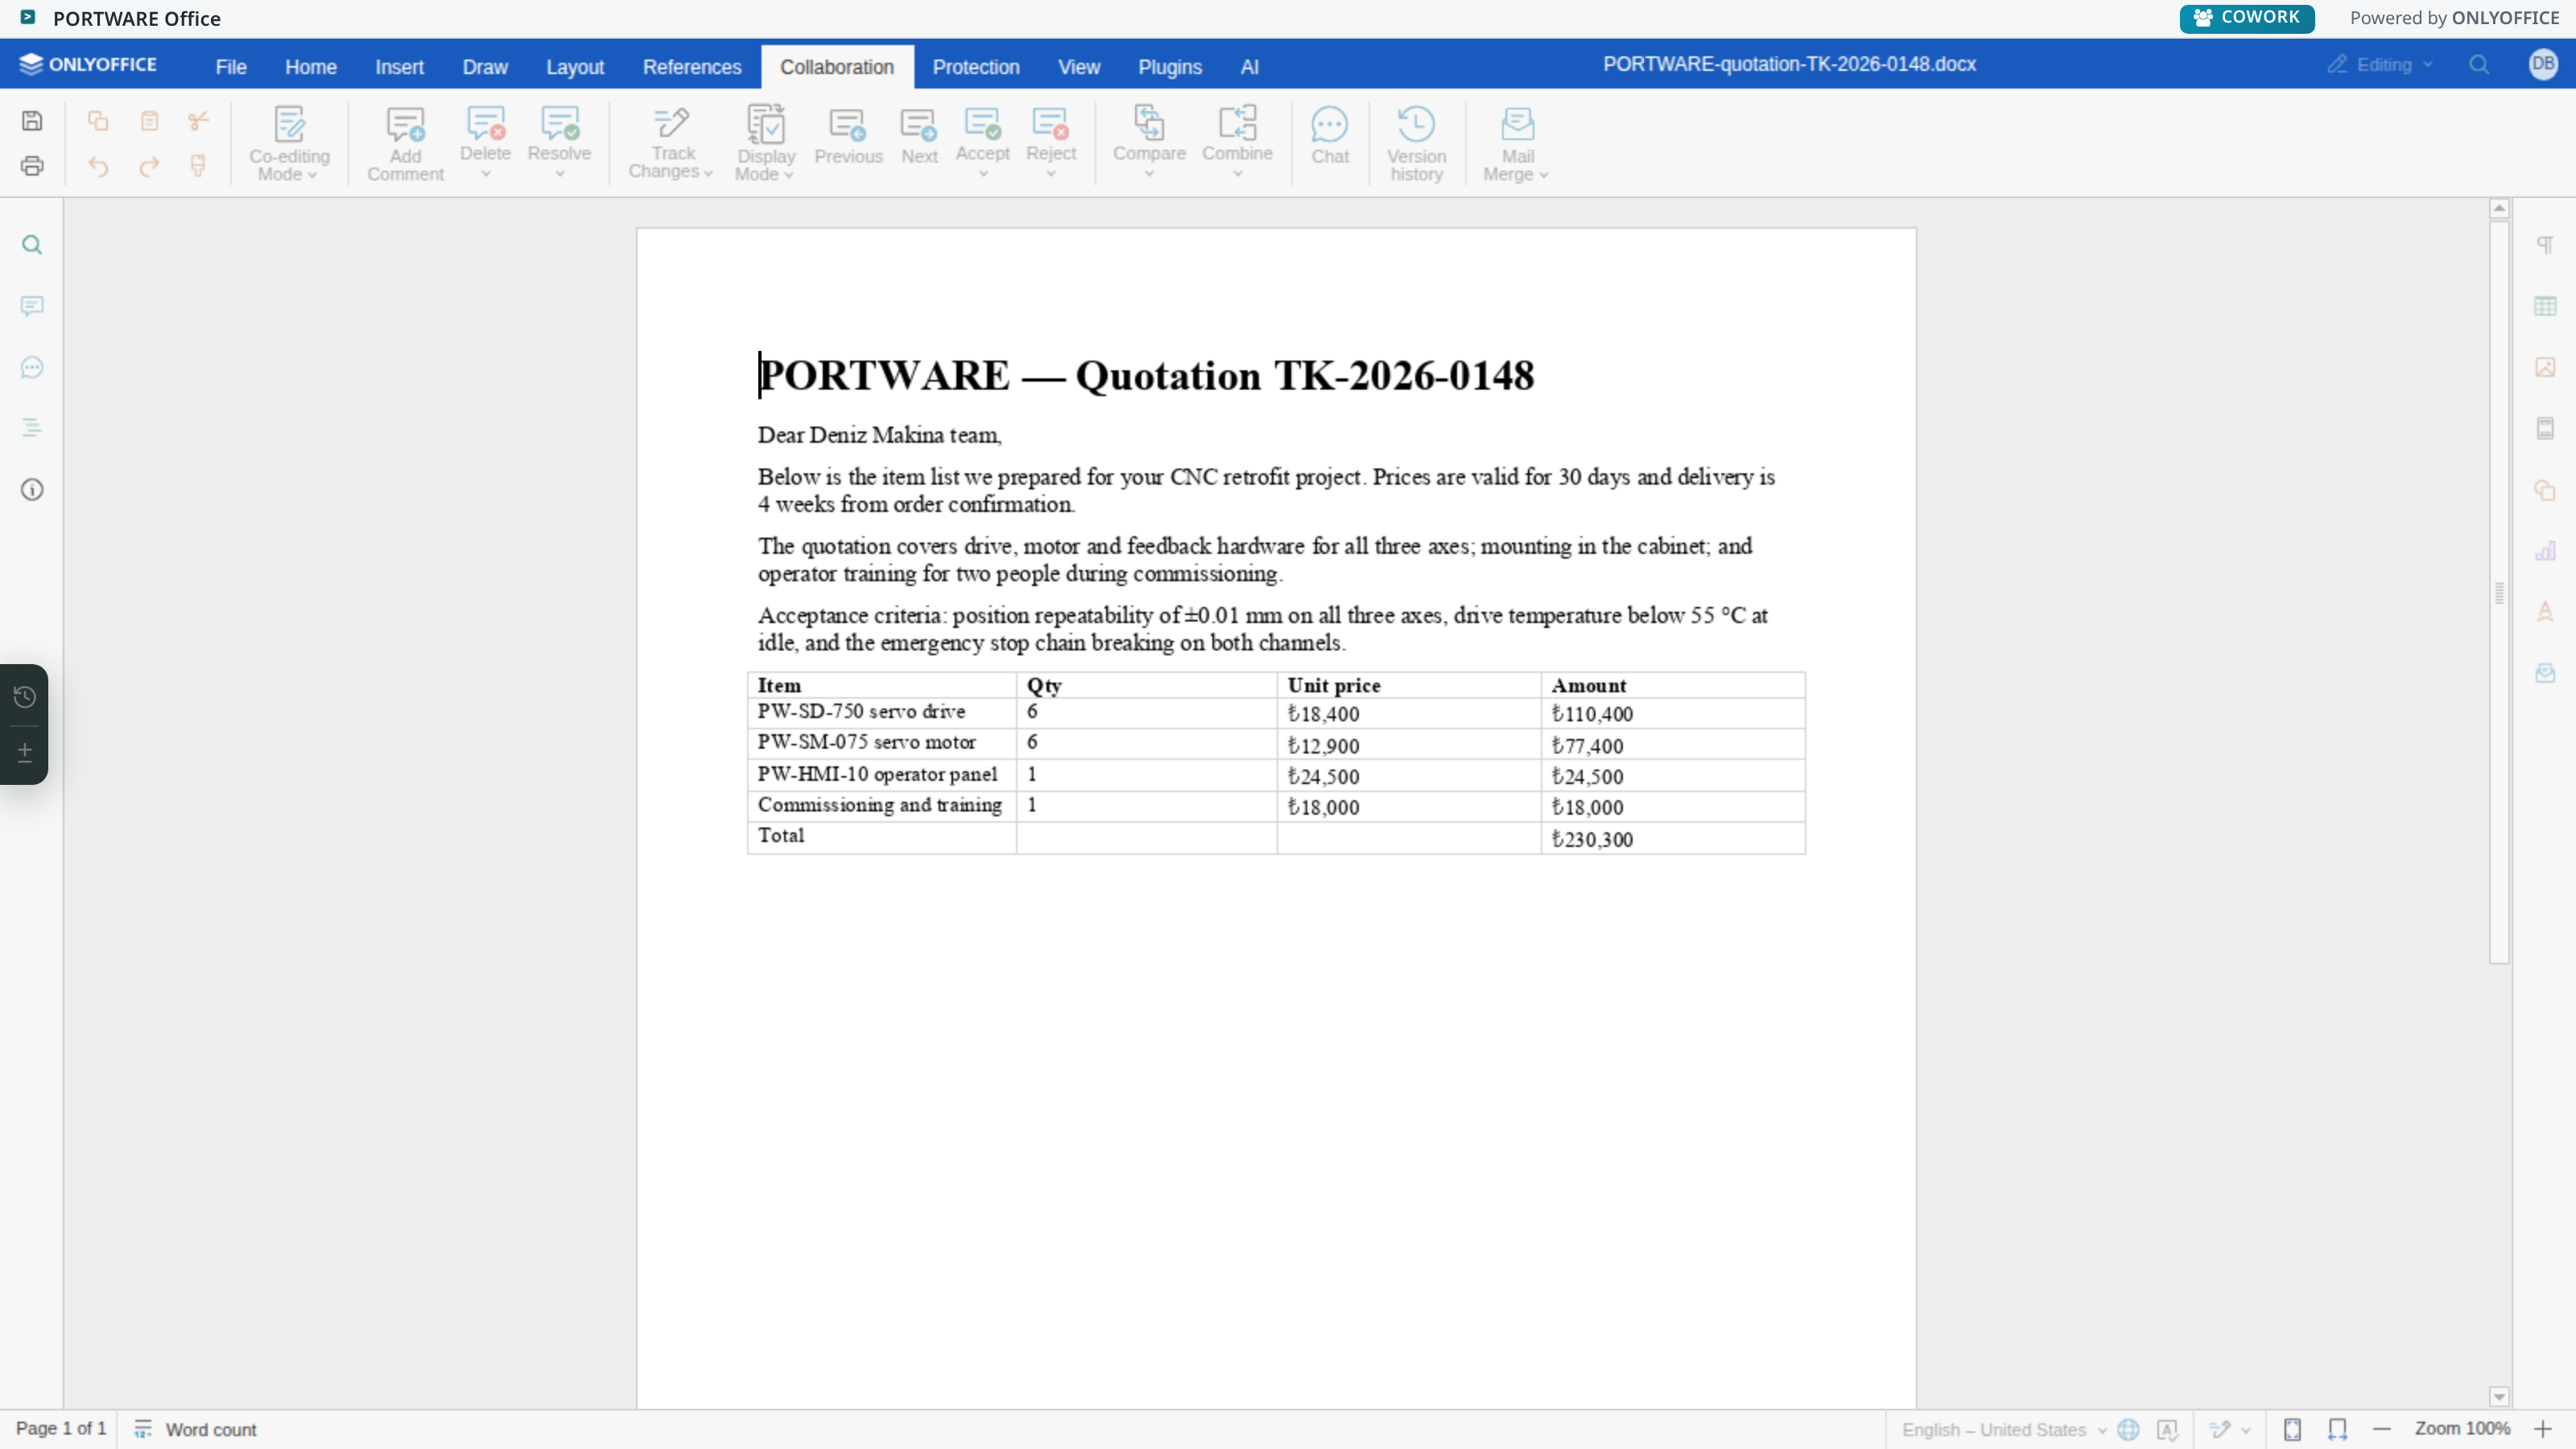Zoom out with the minus button

2382,1429
